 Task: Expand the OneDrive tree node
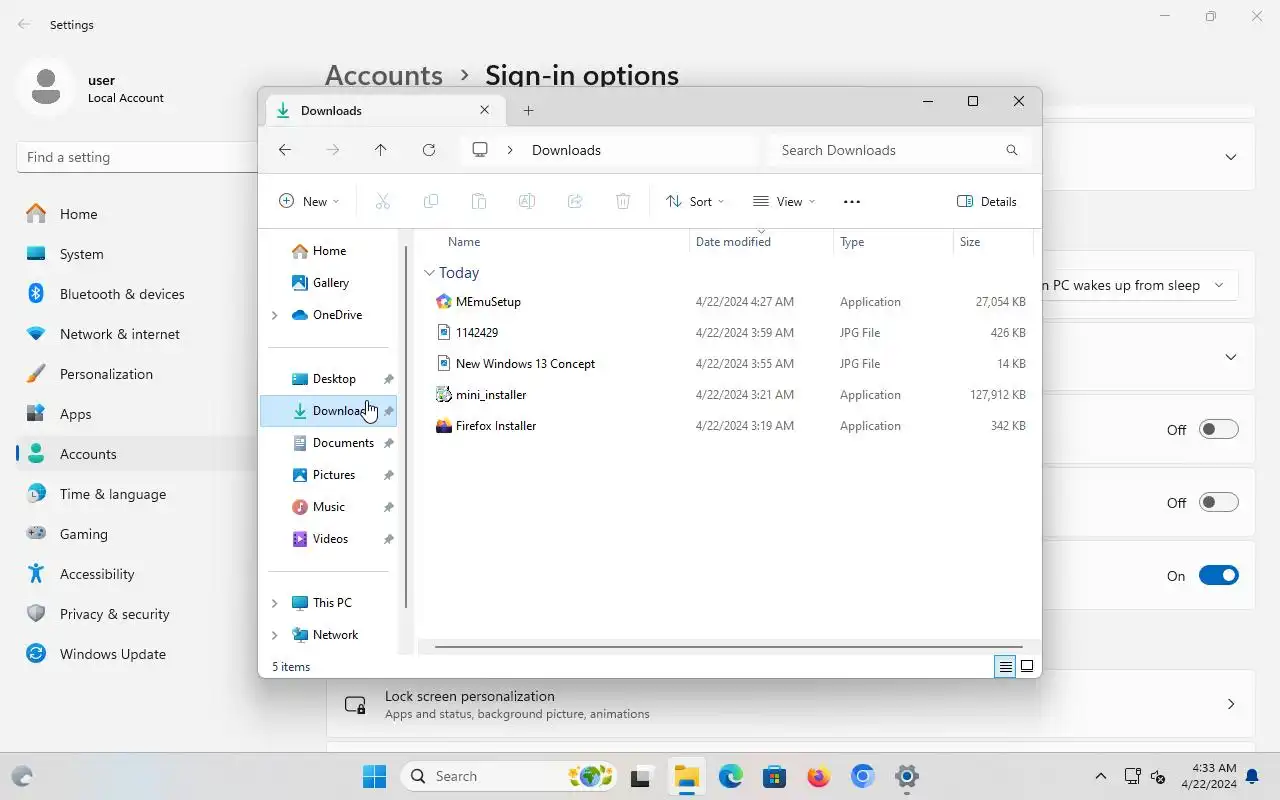pyautogui.click(x=275, y=315)
